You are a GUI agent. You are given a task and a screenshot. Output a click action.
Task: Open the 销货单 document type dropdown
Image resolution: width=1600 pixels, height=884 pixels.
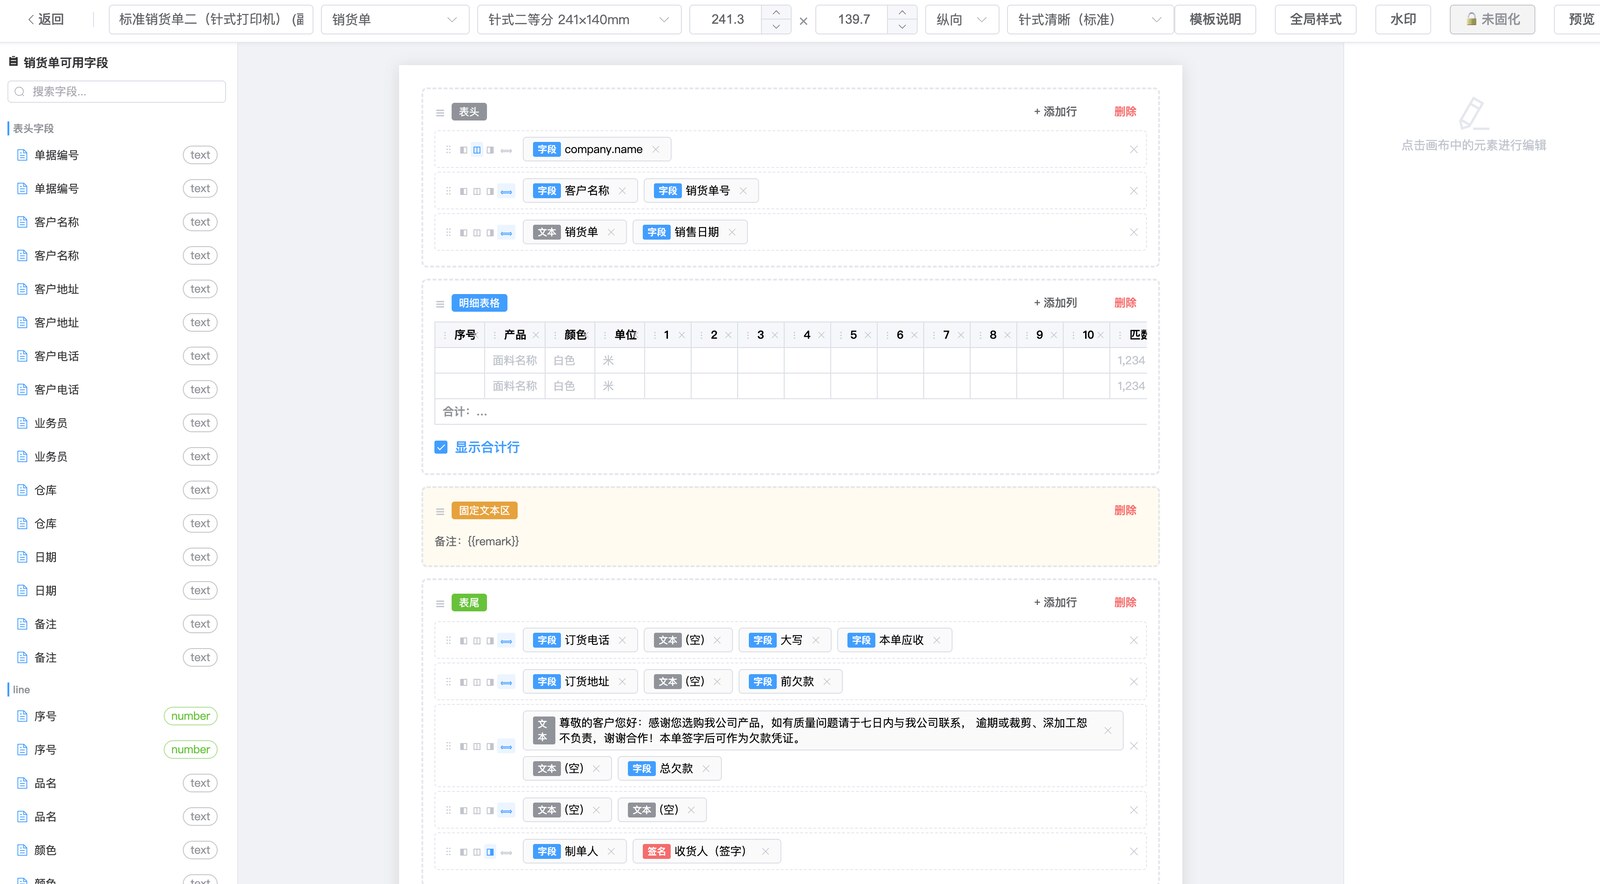pos(394,19)
